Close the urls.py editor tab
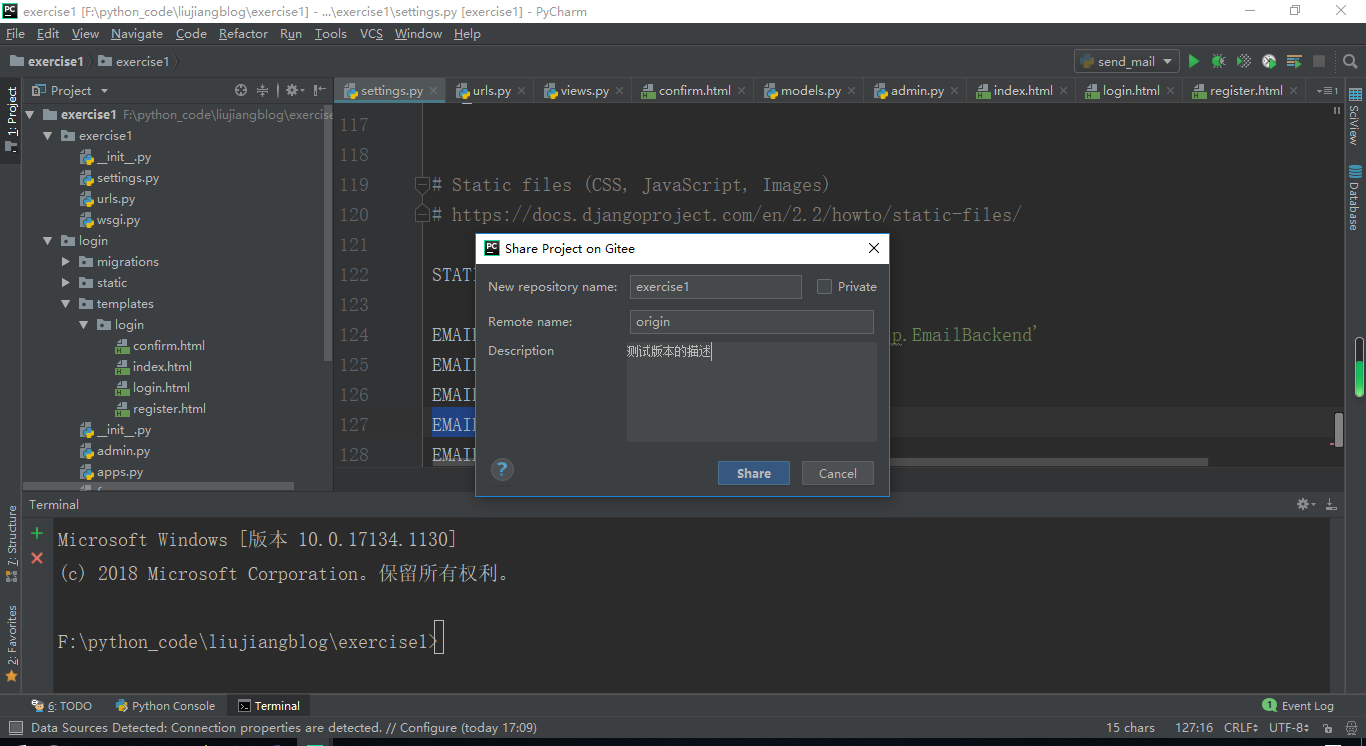The height and width of the screenshot is (746, 1366). (x=522, y=91)
